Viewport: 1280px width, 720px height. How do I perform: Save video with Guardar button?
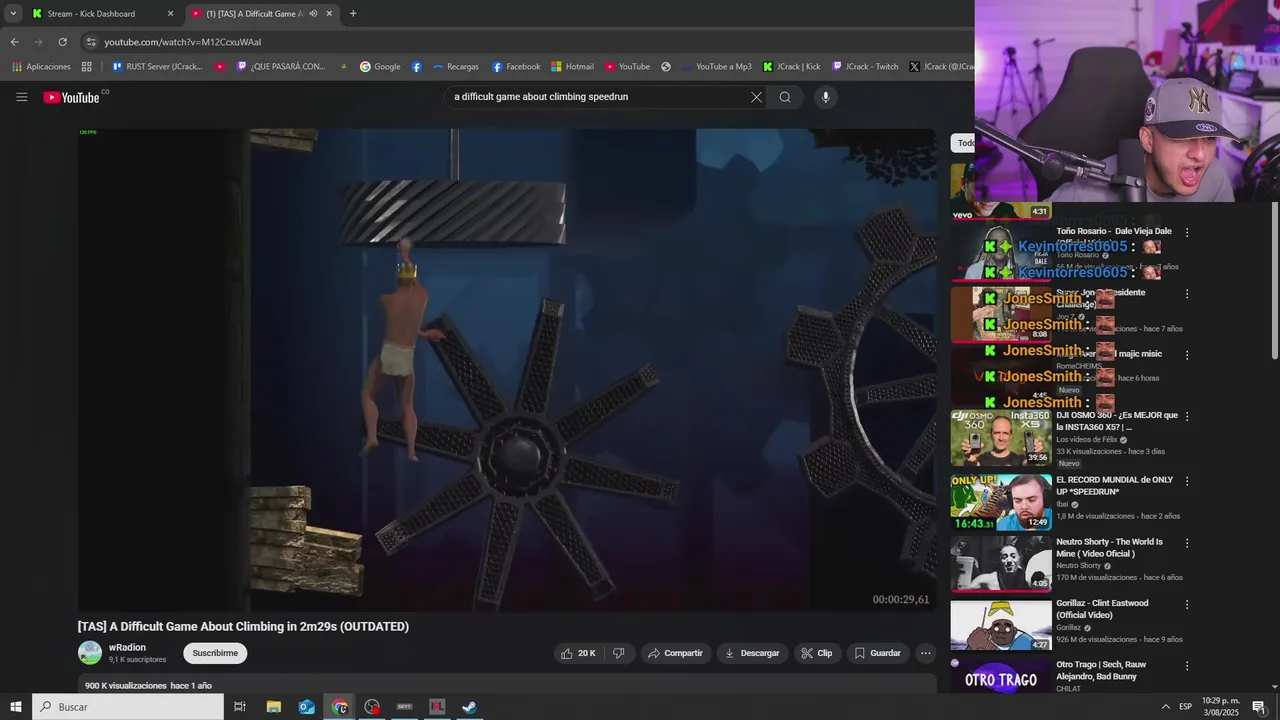tap(877, 653)
